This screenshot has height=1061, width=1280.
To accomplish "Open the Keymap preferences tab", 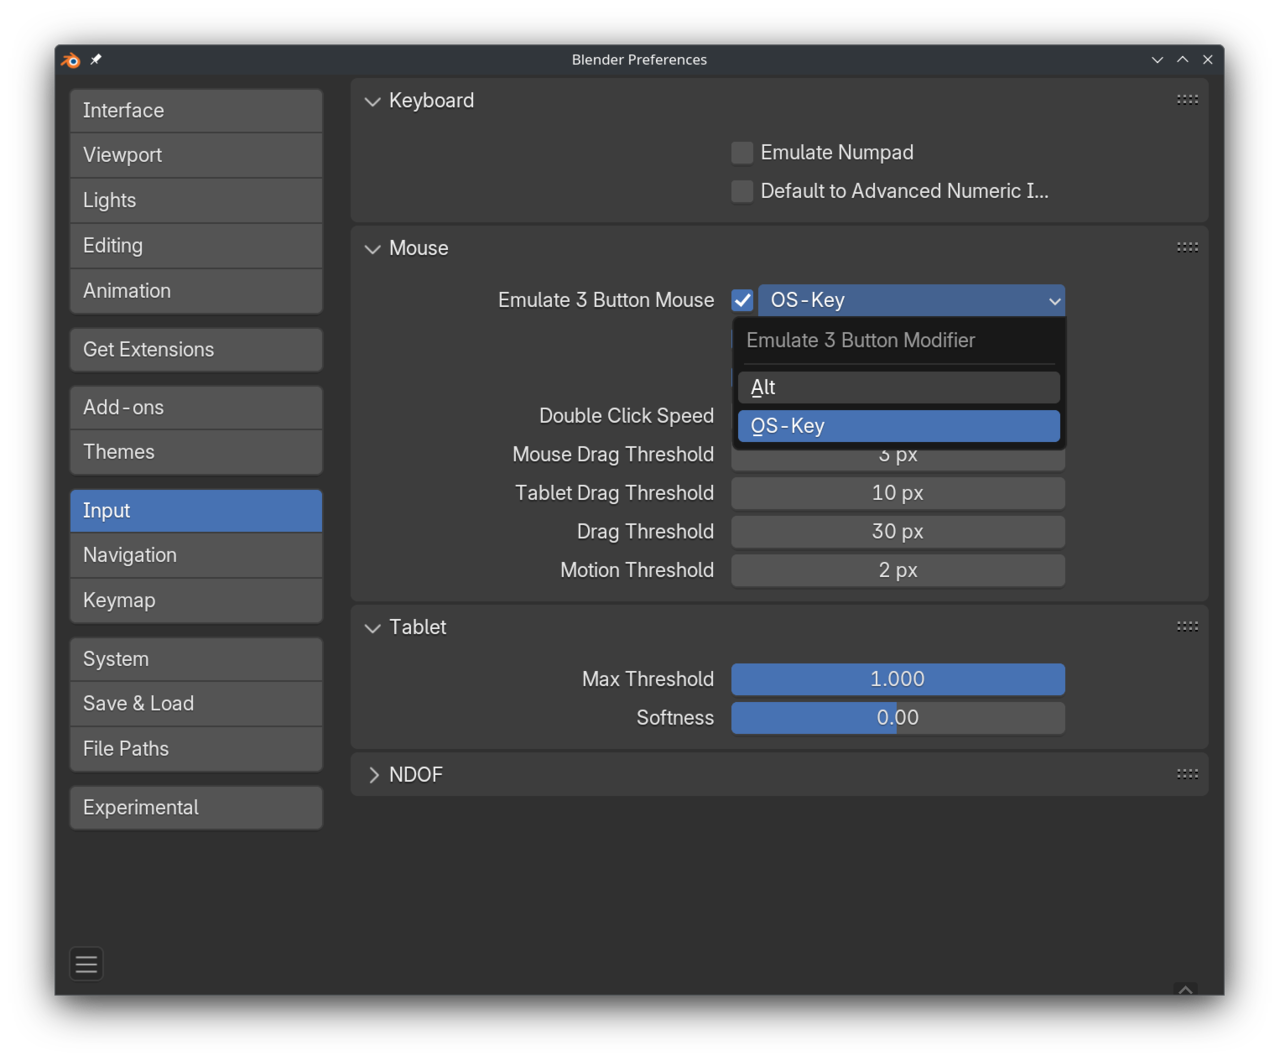I will pos(196,601).
